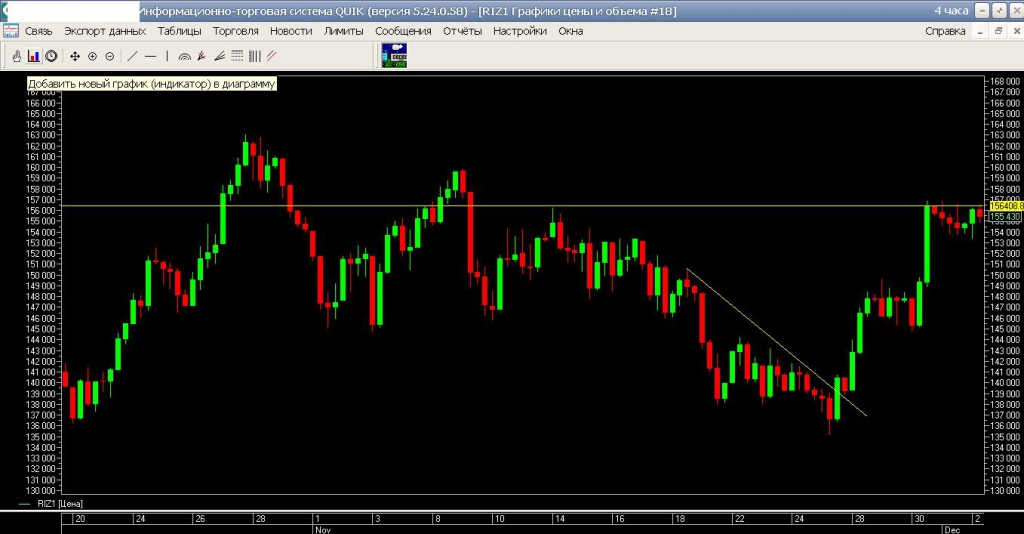Select the red parallel channel tool
The height and width of the screenshot is (534, 1024).
(x=272, y=57)
